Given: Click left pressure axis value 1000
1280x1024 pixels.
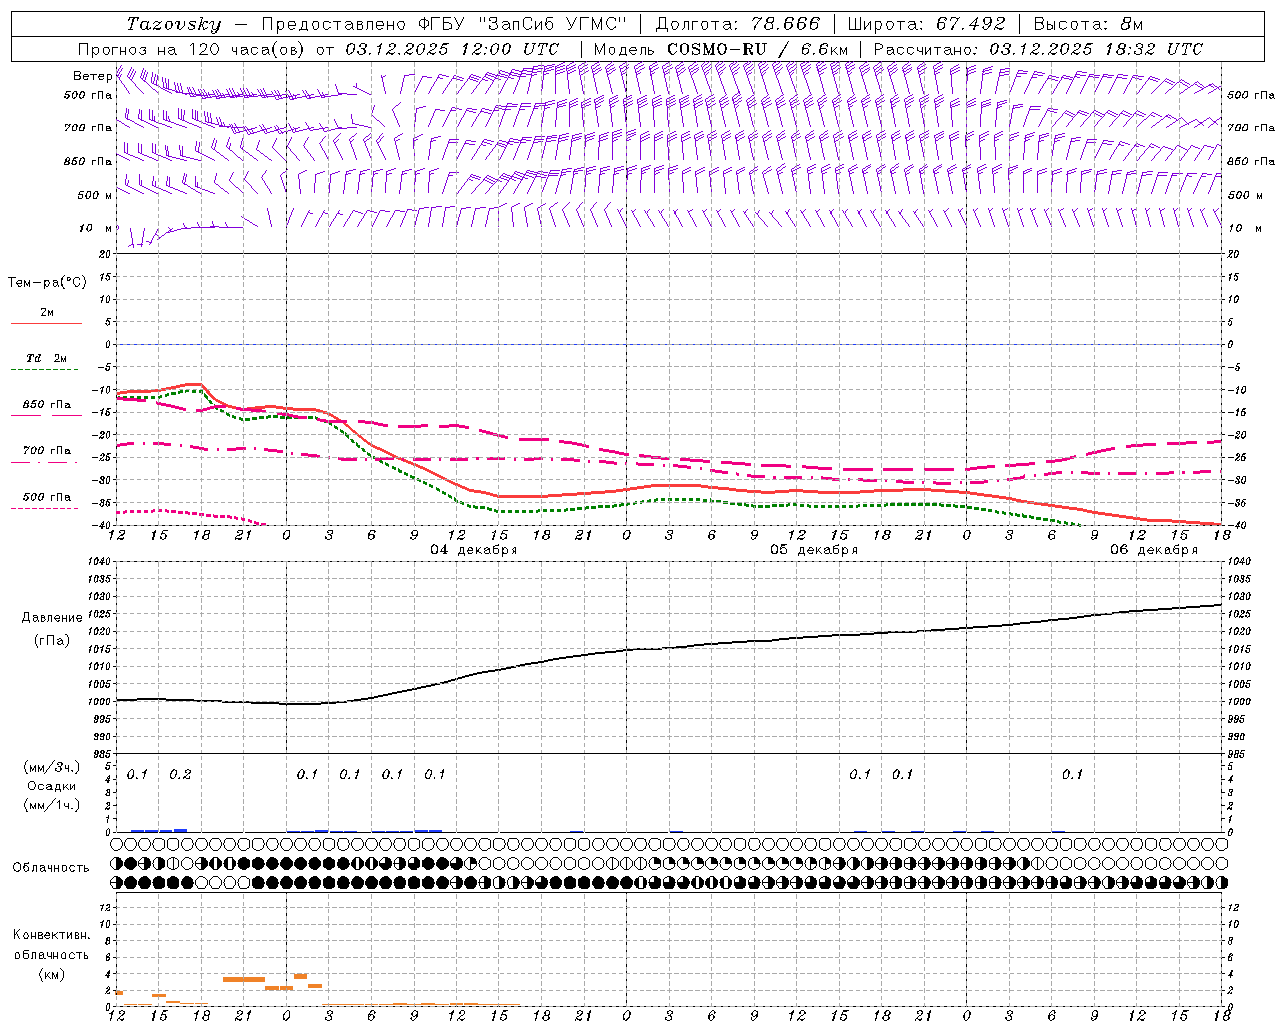Looking at the screenshot, I should [100, 702].
